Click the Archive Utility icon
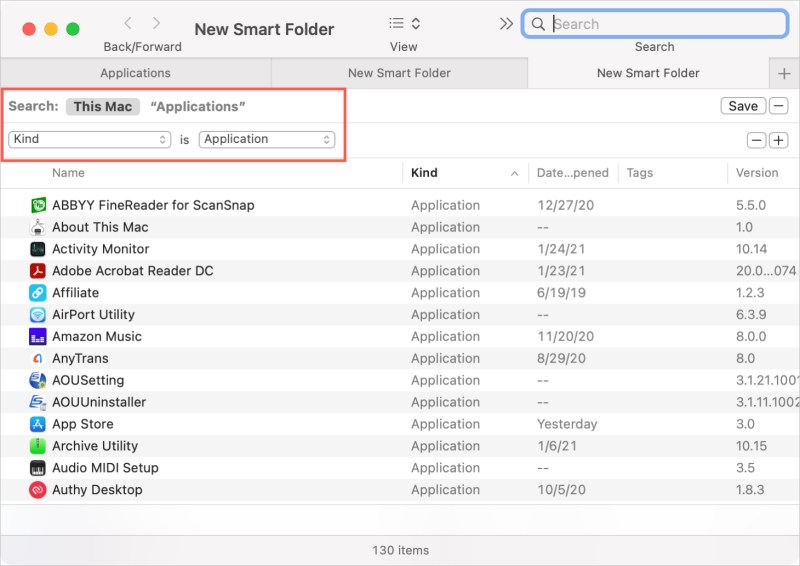Viewport: 800px width, 566px height. coord(38,446)
